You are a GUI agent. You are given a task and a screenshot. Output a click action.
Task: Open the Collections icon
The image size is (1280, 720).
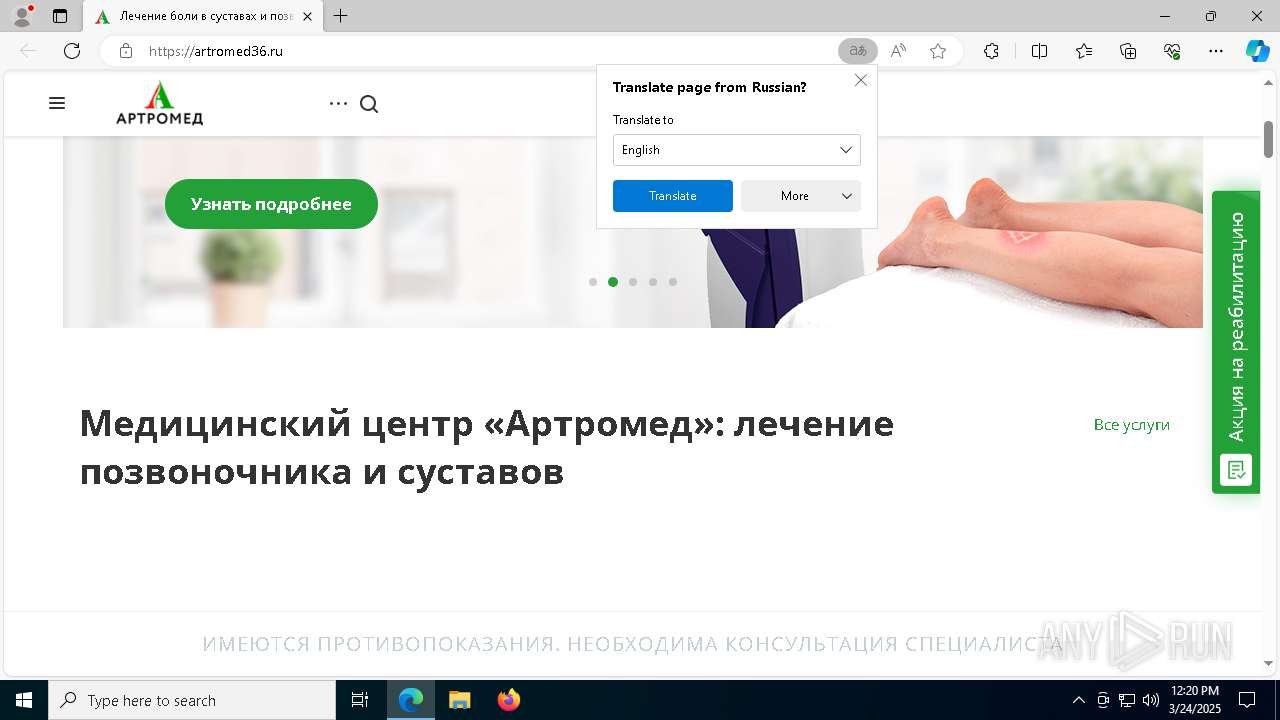pos(1128,51)
